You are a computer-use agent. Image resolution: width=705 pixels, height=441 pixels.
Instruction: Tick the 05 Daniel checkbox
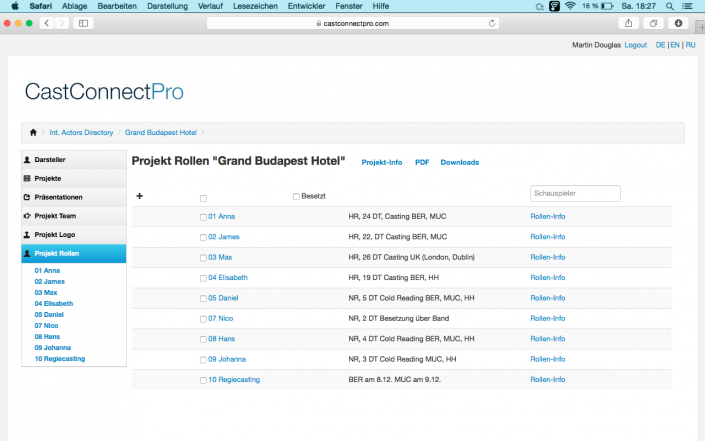click(x=203, y=298)
